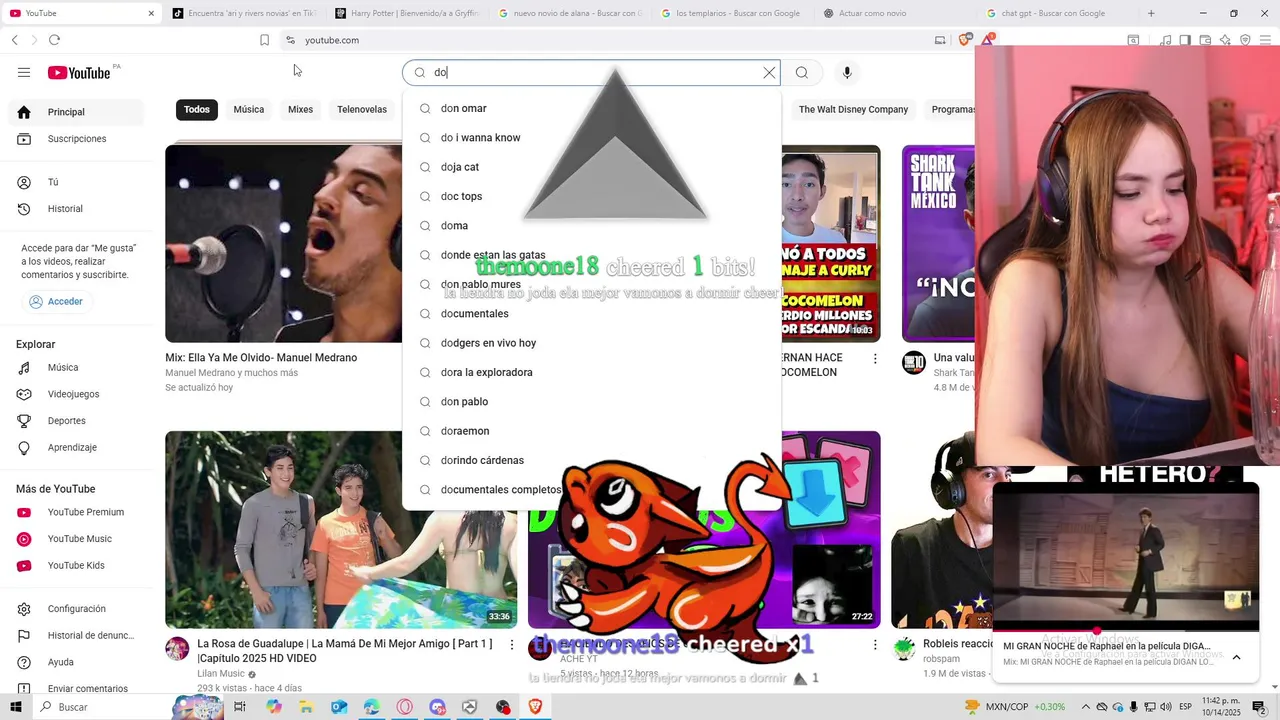The image size is (1280, 720).
Task: Open YouTube Music link
Action: click(78, 539)
